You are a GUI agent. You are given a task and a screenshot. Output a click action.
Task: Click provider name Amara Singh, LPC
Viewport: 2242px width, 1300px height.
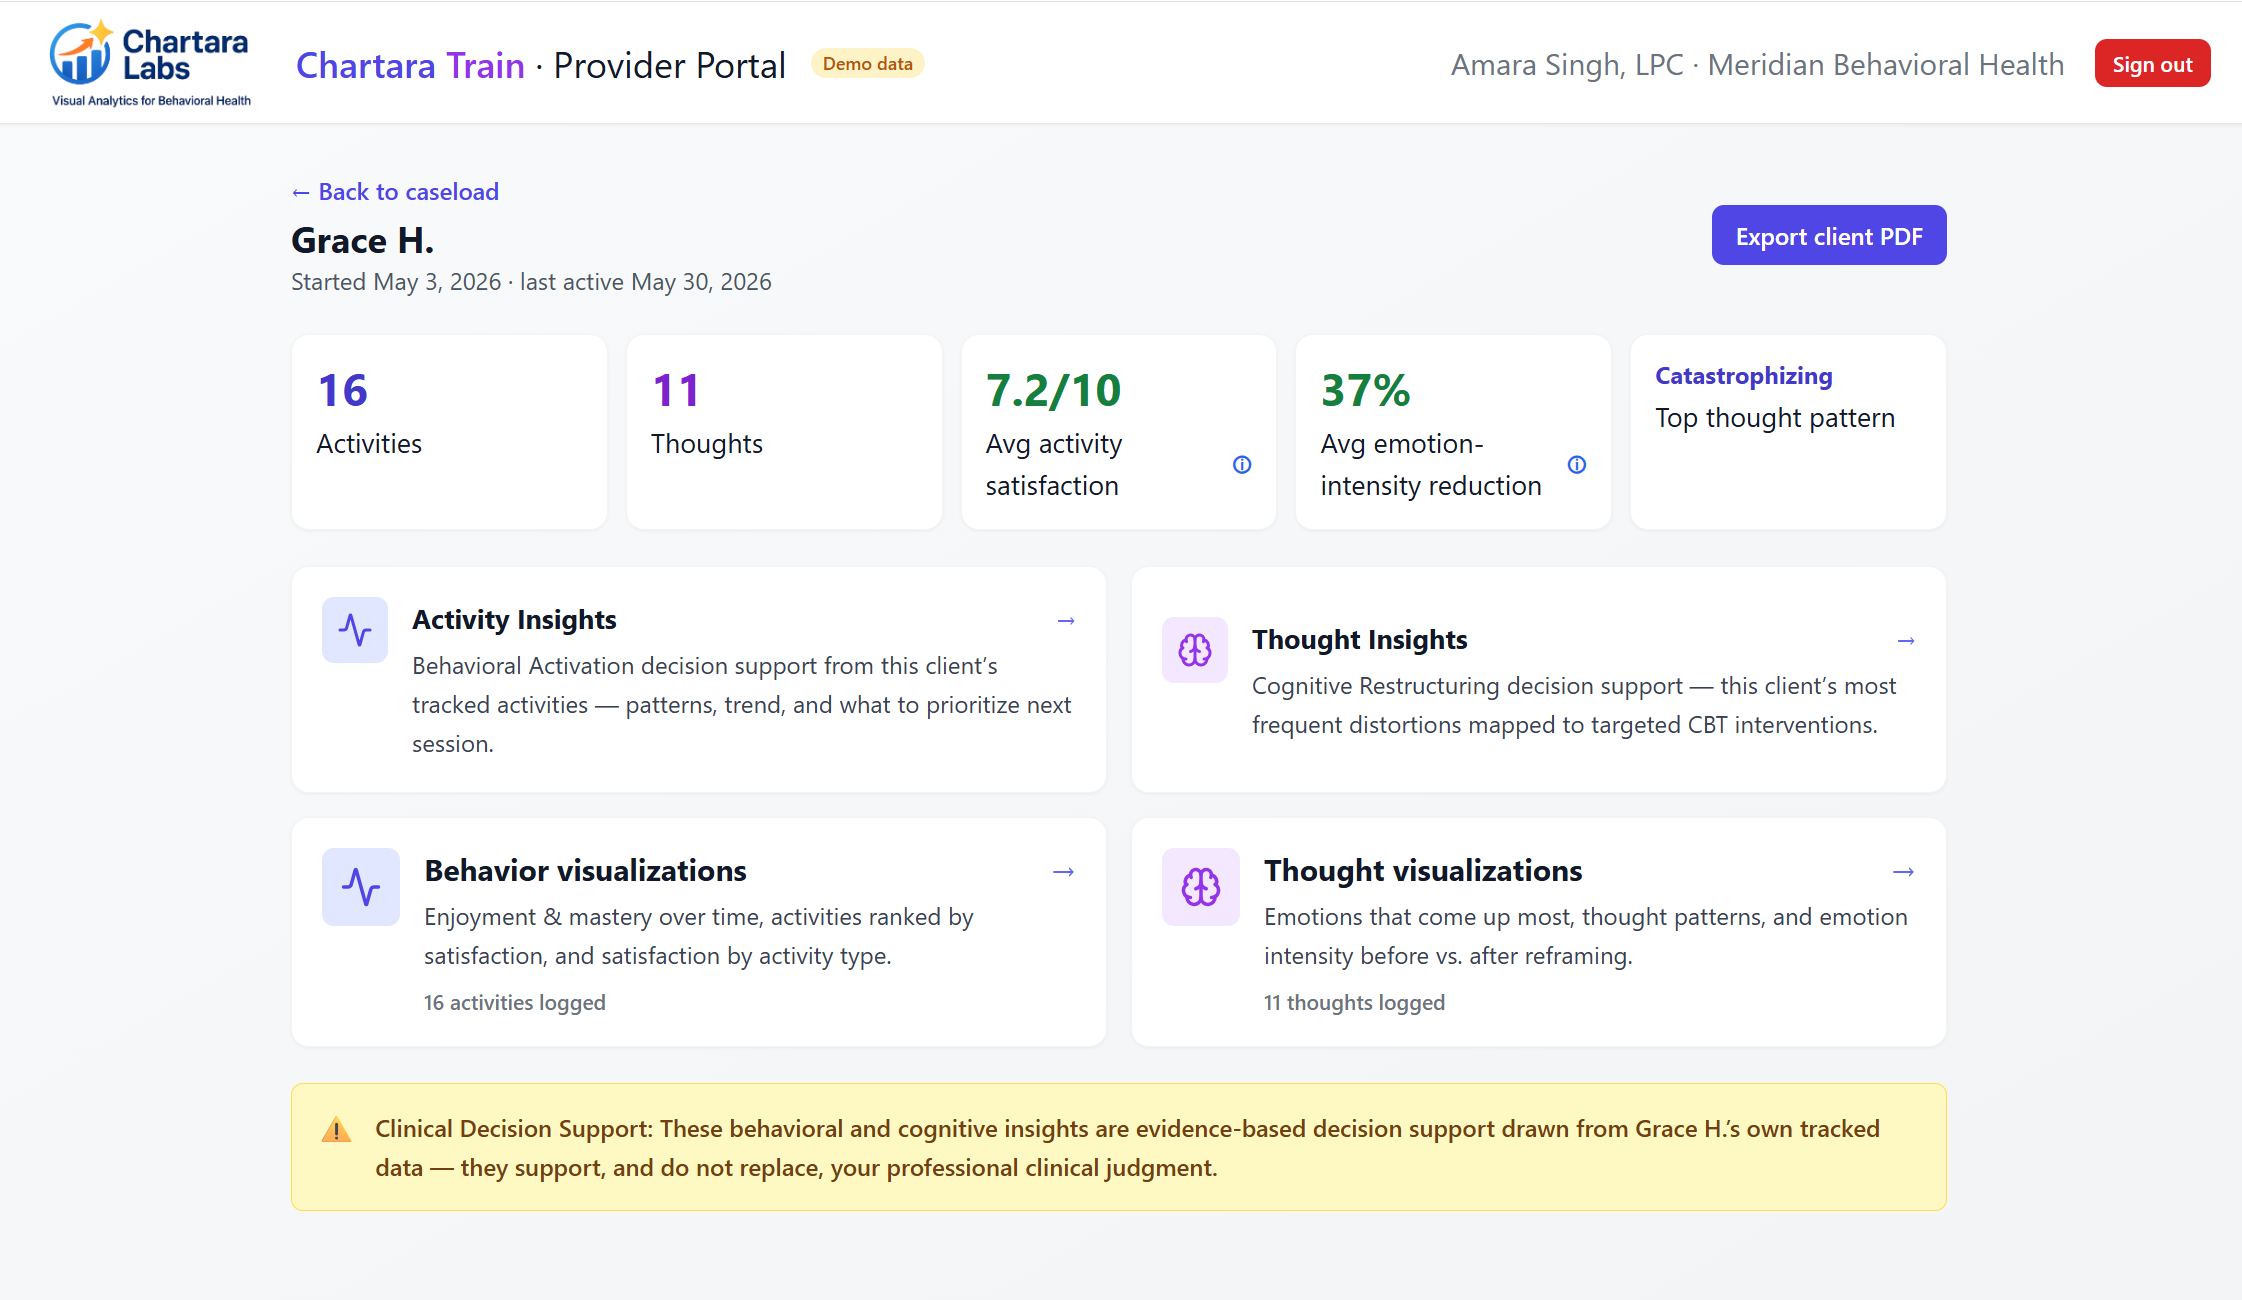pos(1567,65)
